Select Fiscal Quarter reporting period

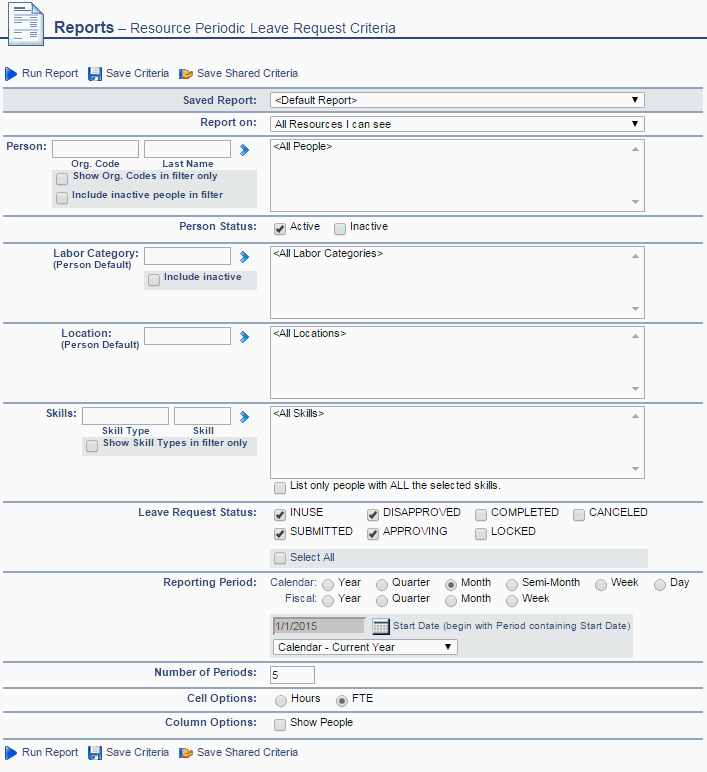point(382,601)
